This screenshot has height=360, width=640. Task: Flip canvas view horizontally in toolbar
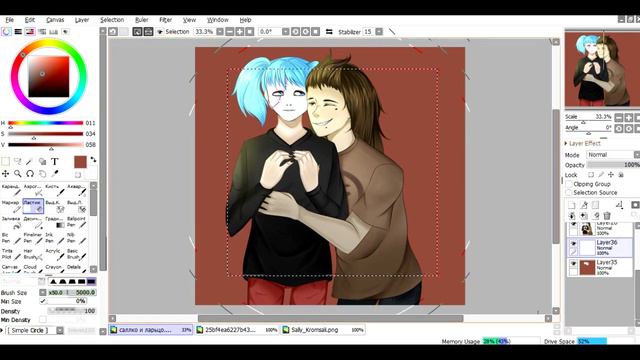(x=329, y=31)
